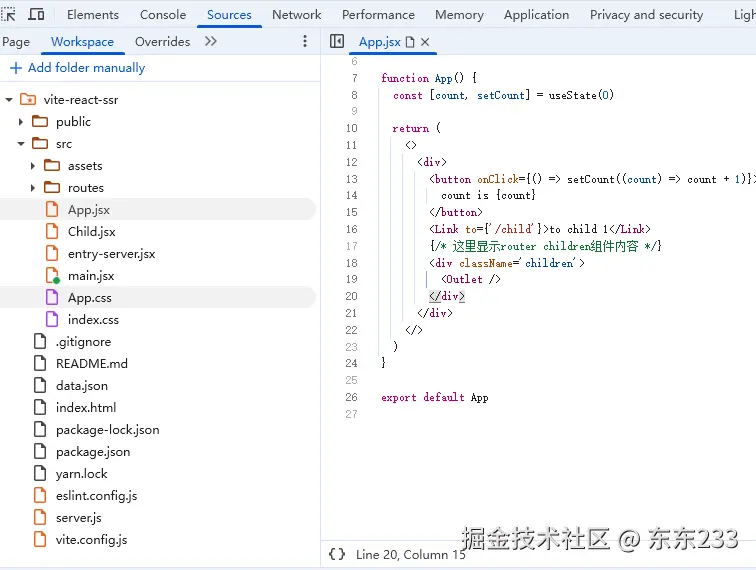
Task: Open the three-dot sidebar options menu
Action: point(305,41)
